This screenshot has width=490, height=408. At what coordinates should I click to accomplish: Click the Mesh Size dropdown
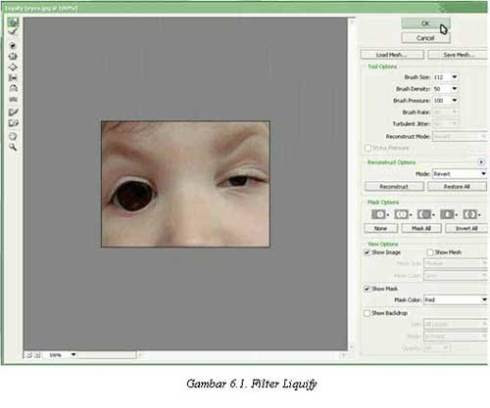(455, 263)
